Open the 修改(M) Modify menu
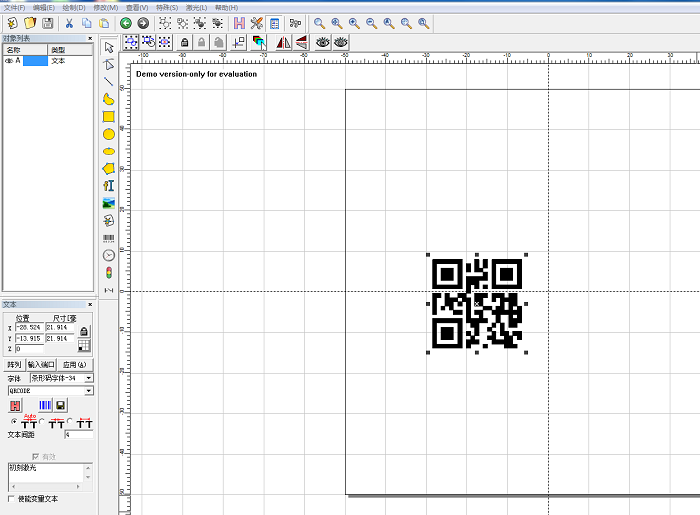 pos(106,8)
